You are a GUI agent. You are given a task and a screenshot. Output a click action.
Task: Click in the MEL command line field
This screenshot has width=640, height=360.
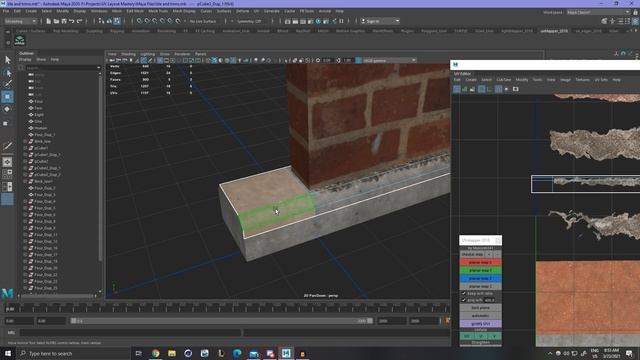pyautogui.click(x=130, y=333)
